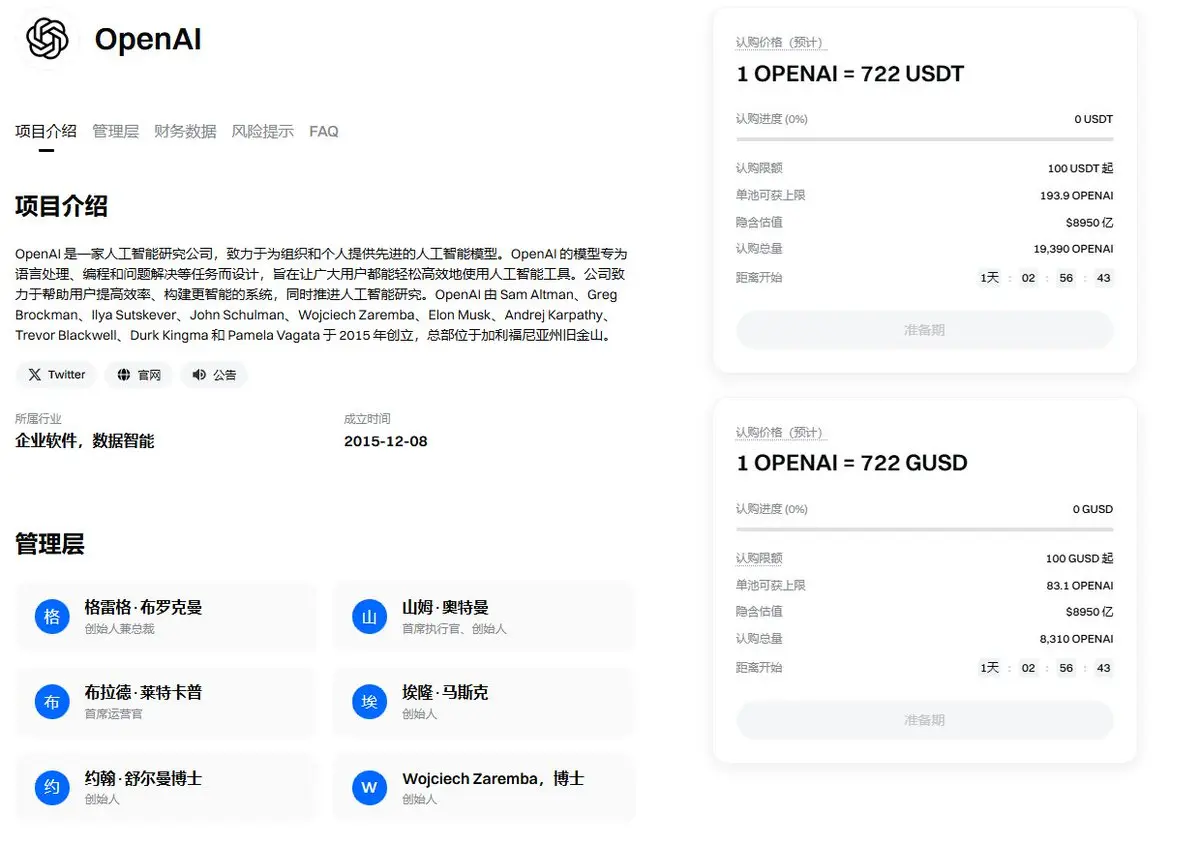
Task: Click 100 USDT 起 limit value
Action: pos(1080,168)
